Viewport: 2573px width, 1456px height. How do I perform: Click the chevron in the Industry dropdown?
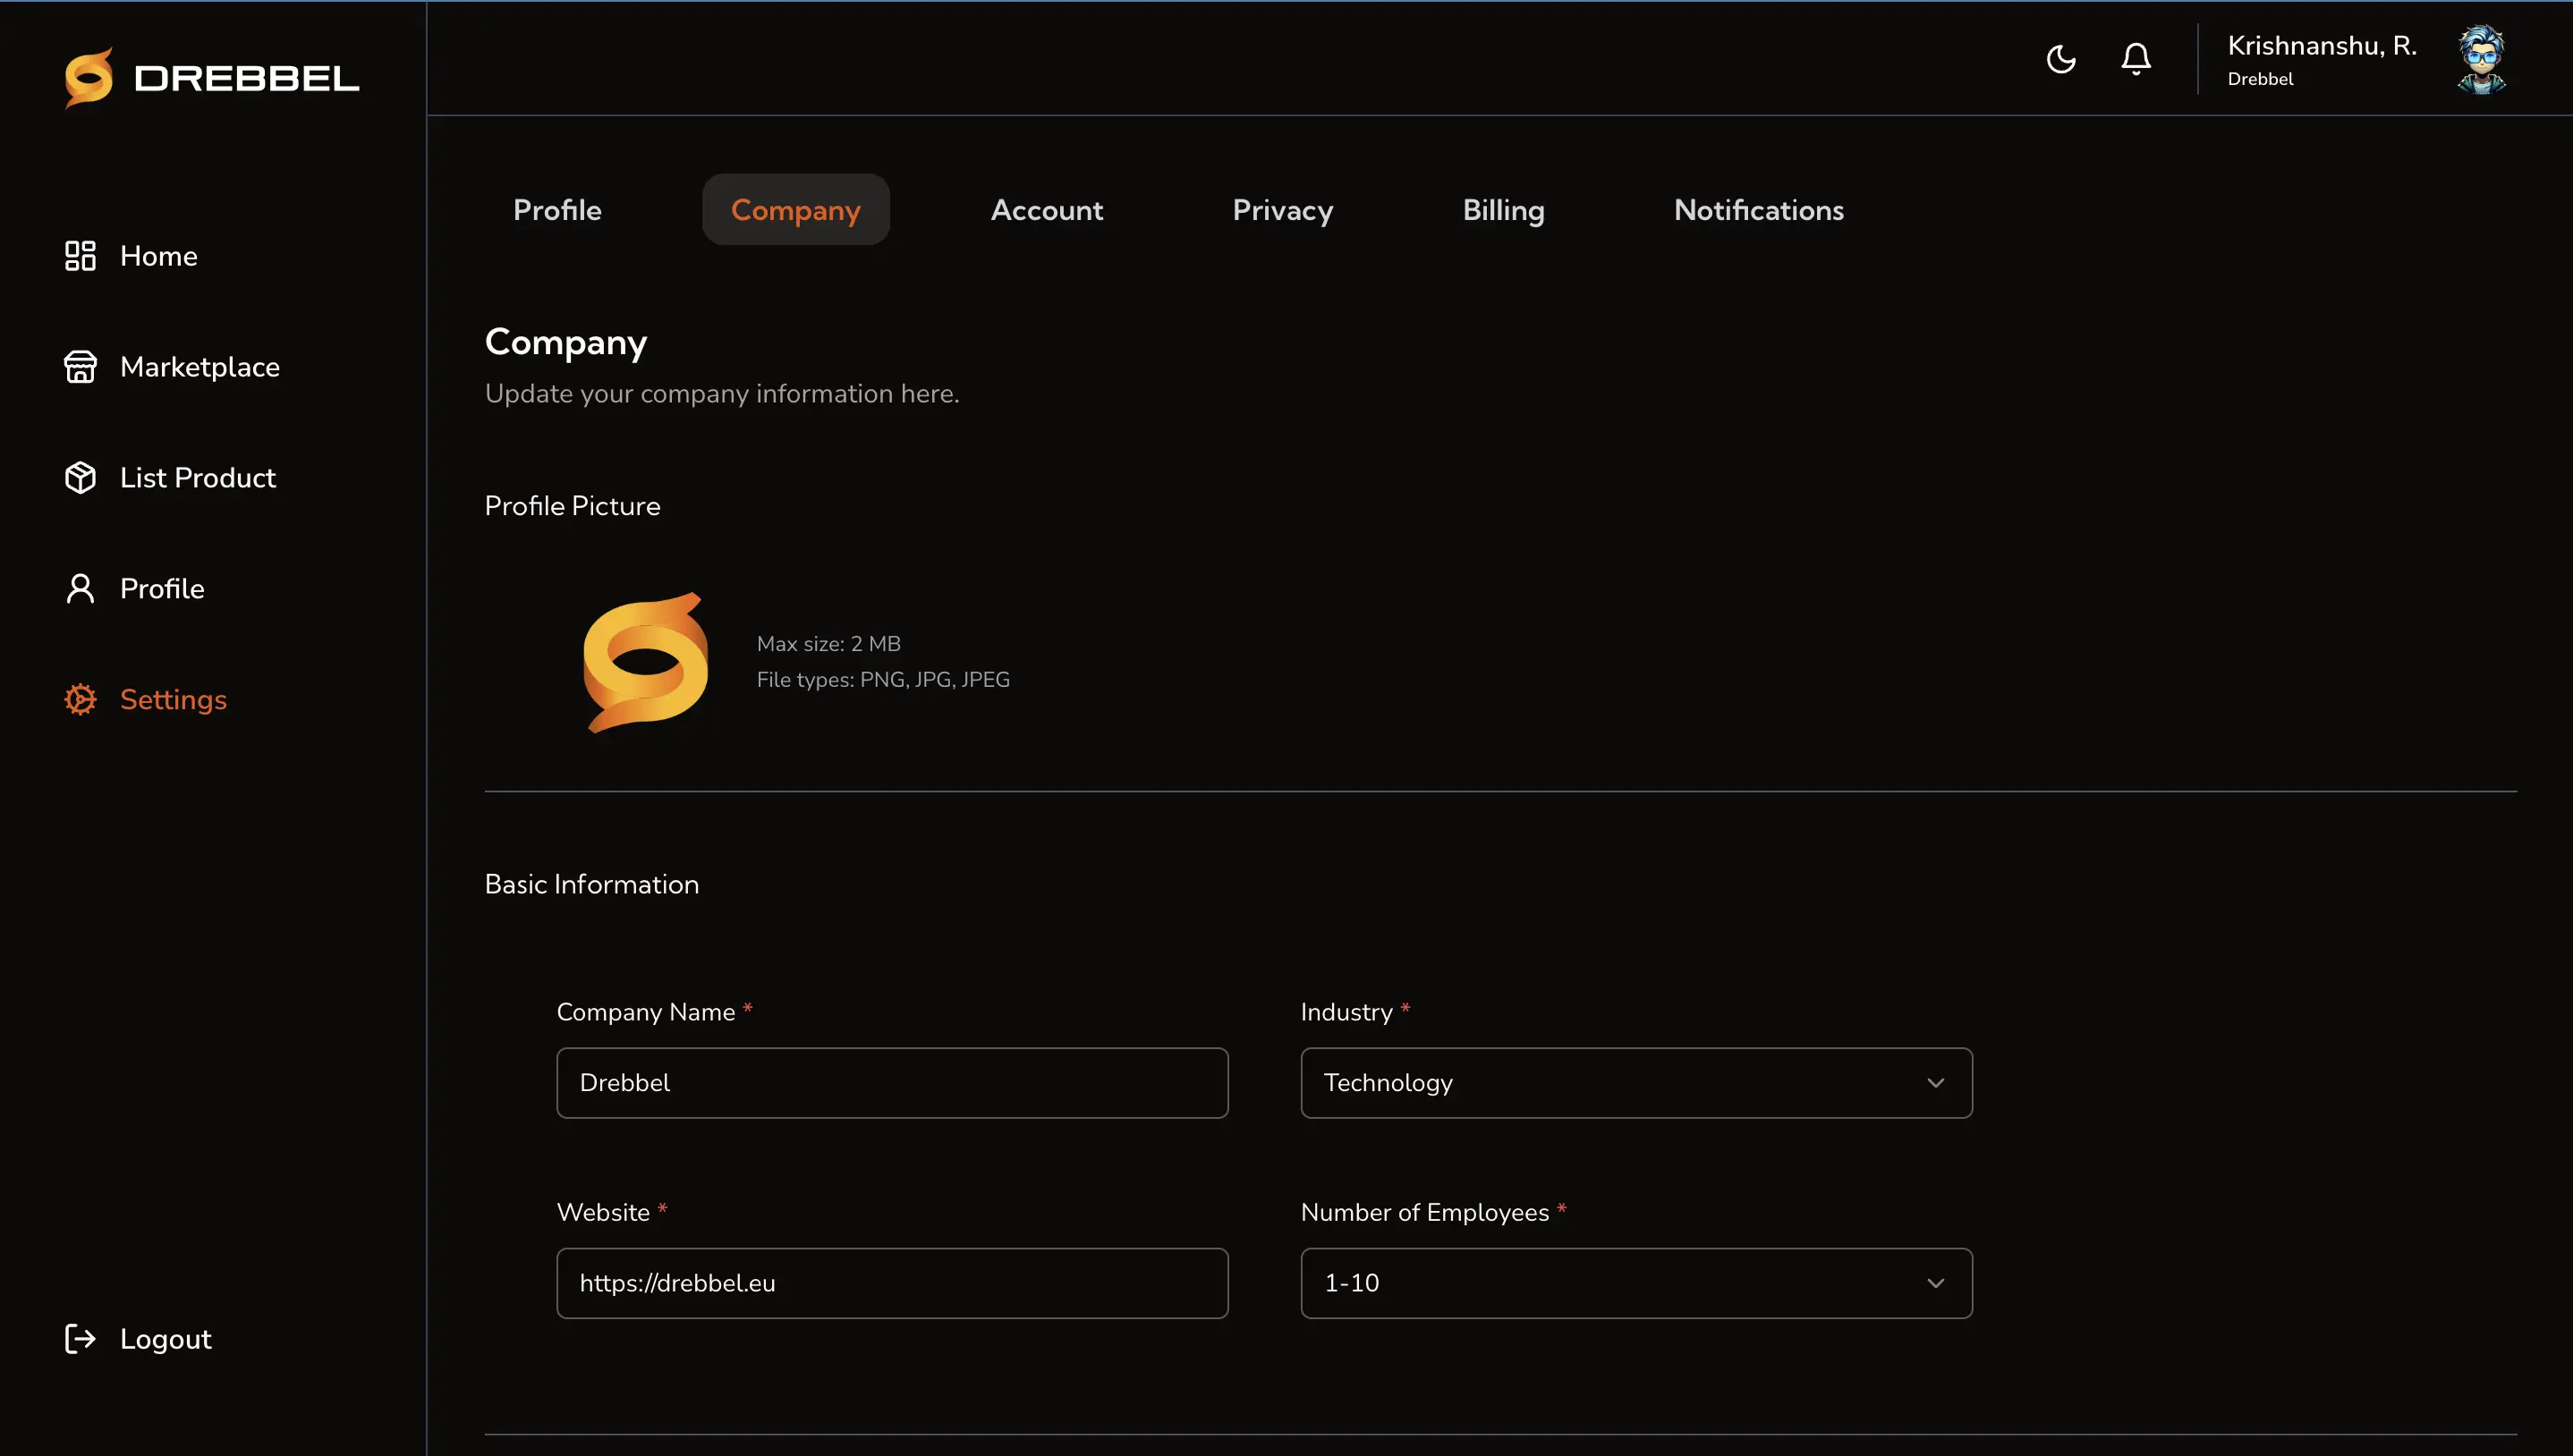point(1936,1083)
